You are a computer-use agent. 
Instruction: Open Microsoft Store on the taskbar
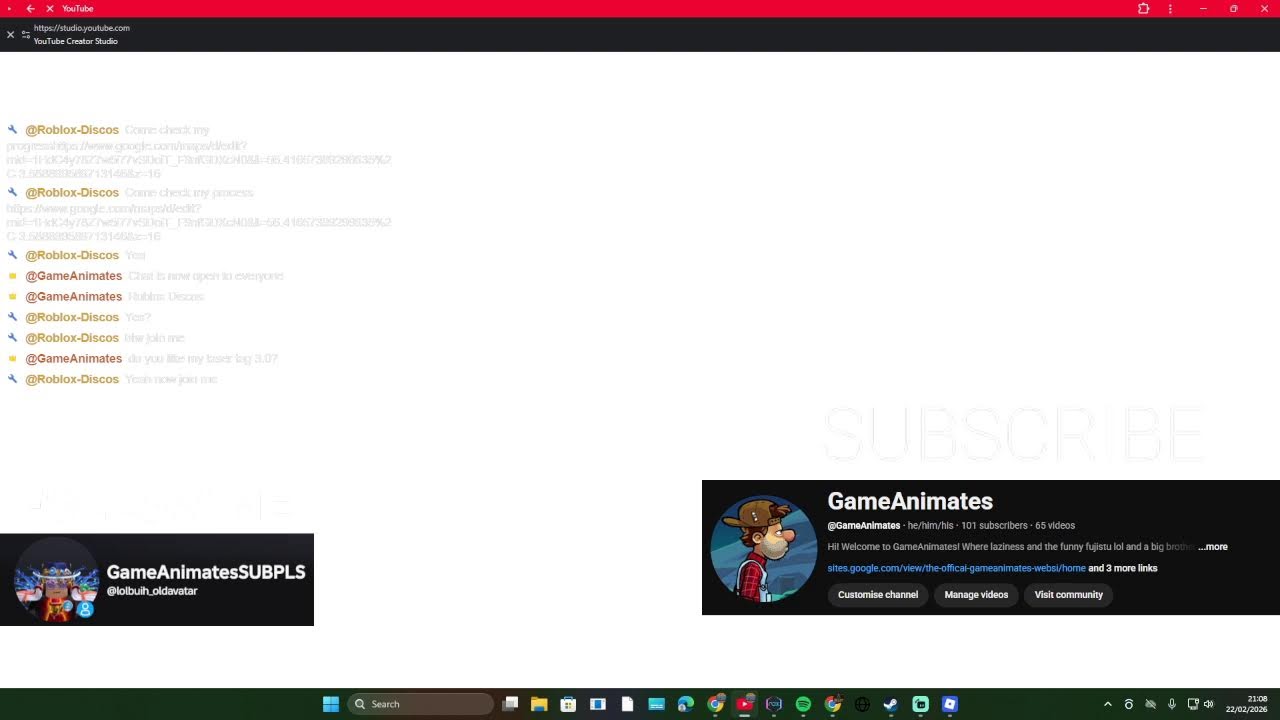(x=568, y=704)
